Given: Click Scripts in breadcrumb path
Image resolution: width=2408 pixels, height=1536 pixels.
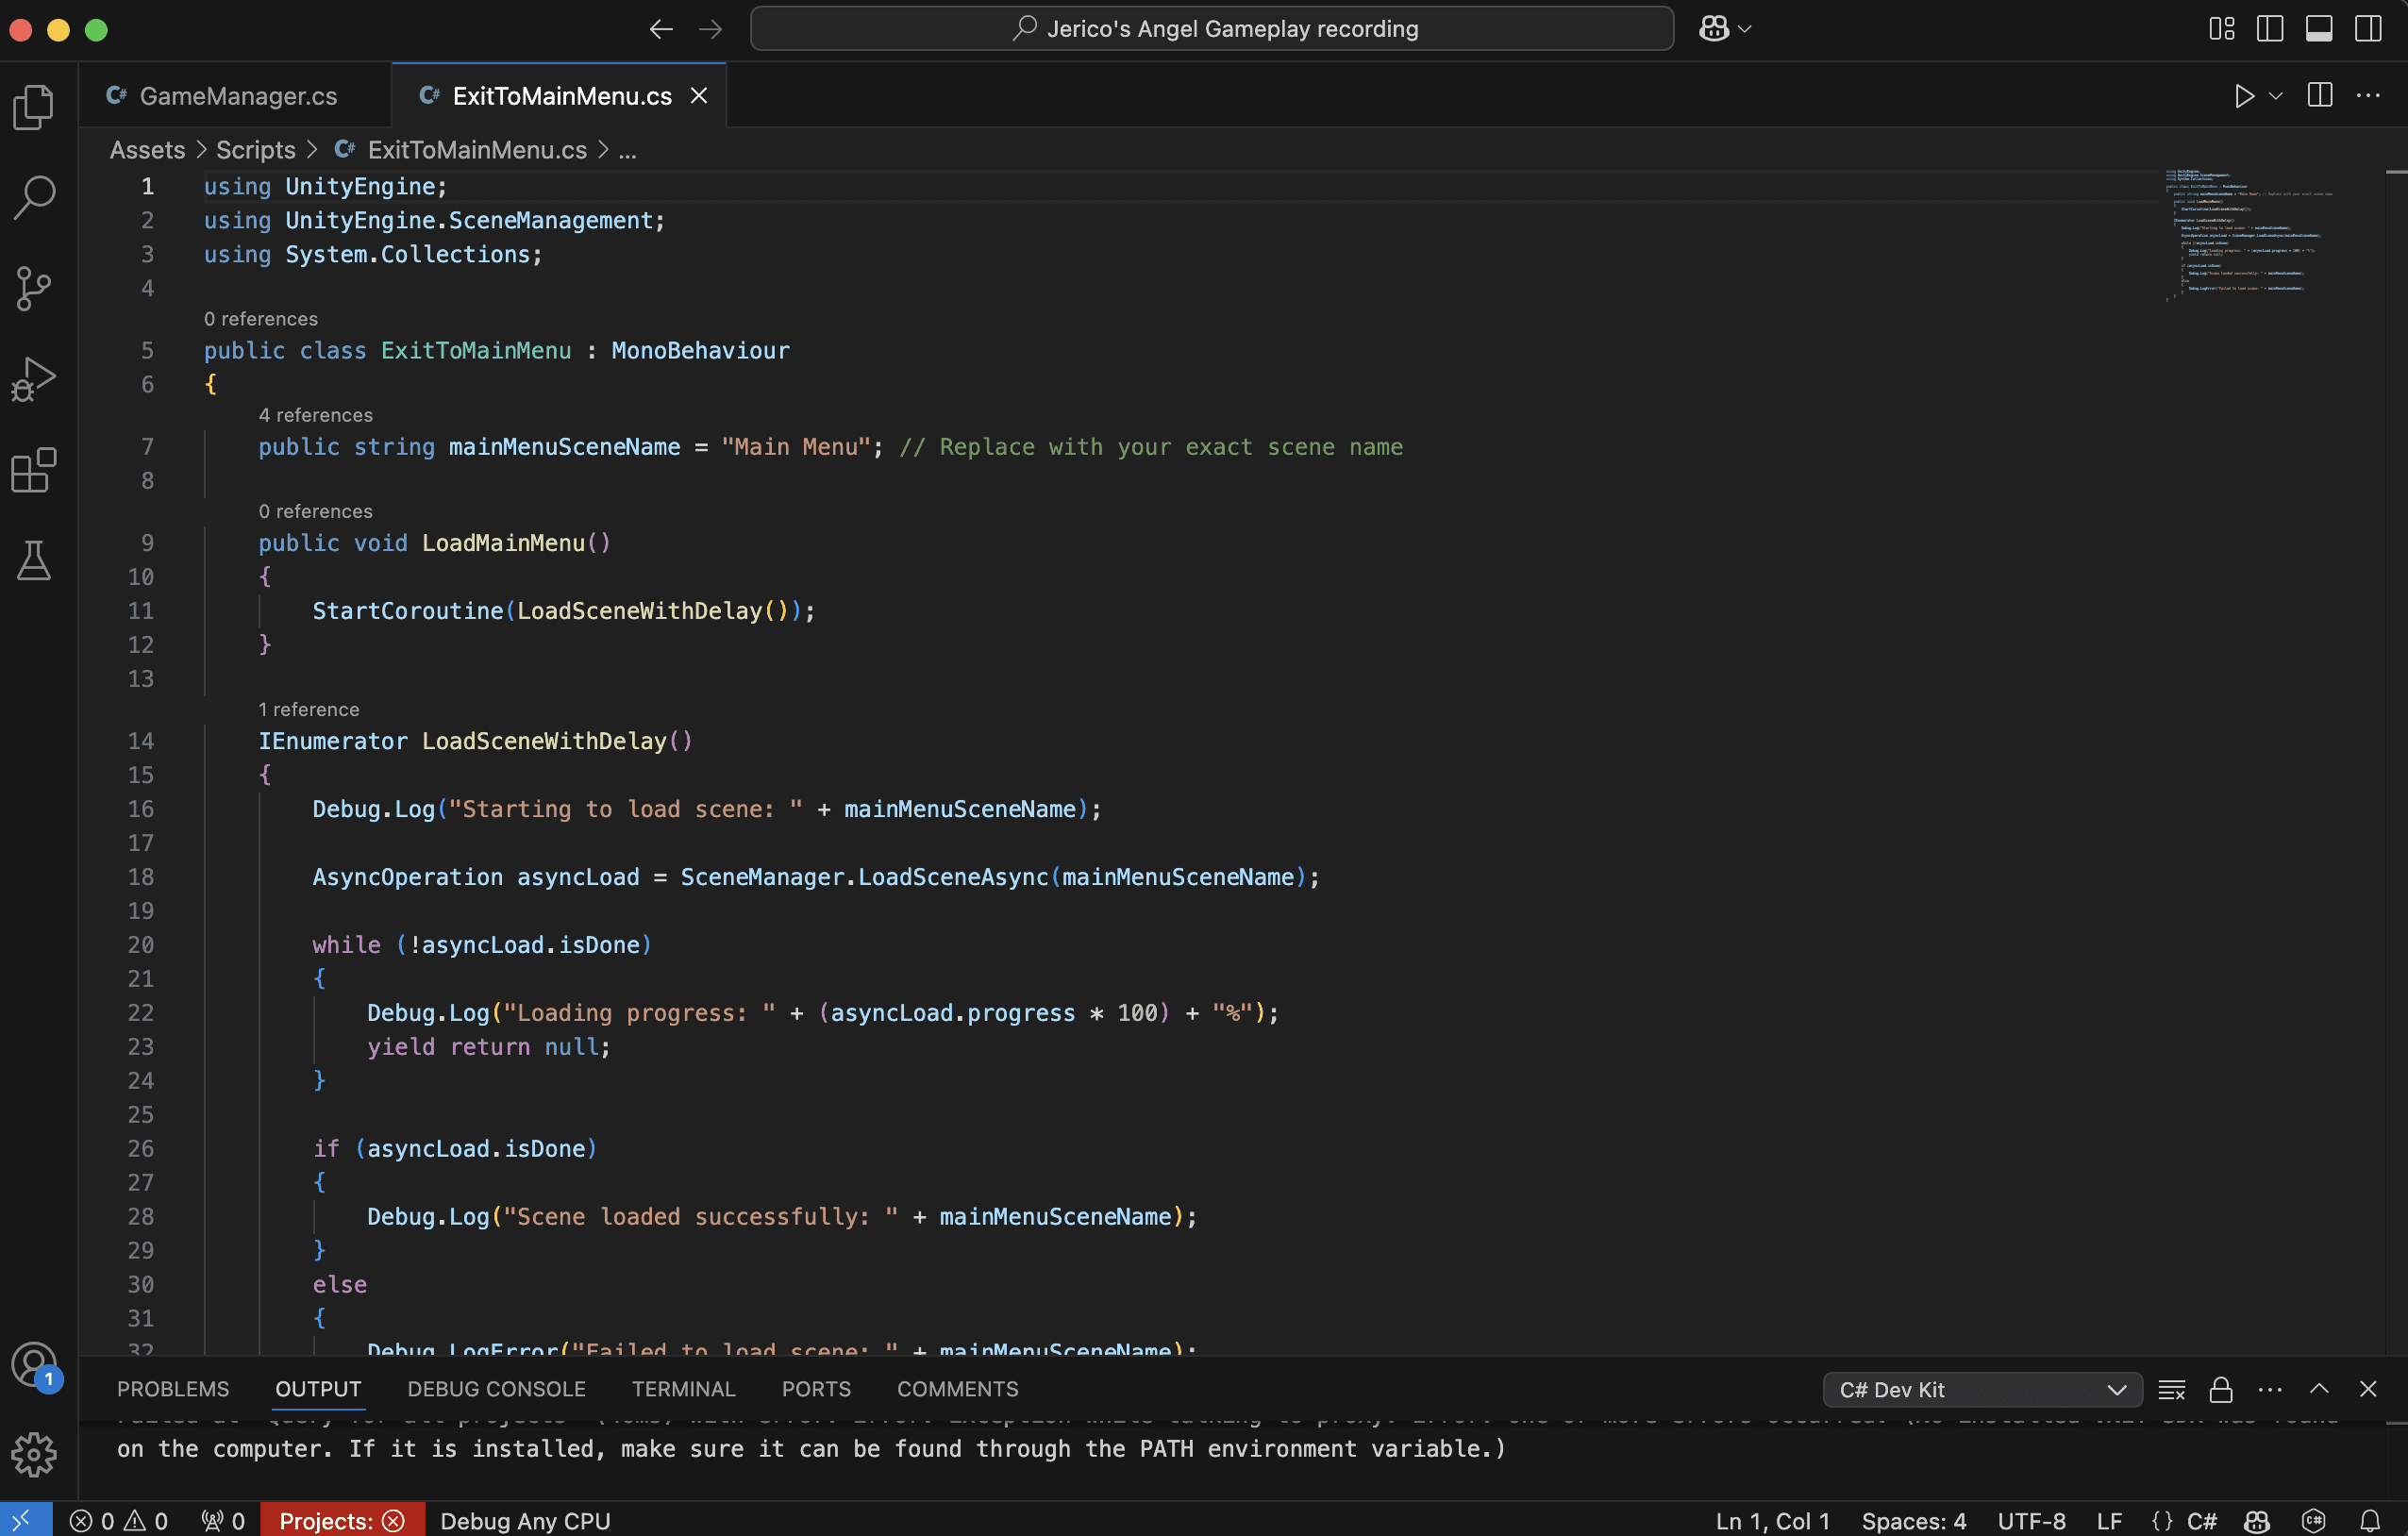Looking at the screenshot, I should point(256,150).
